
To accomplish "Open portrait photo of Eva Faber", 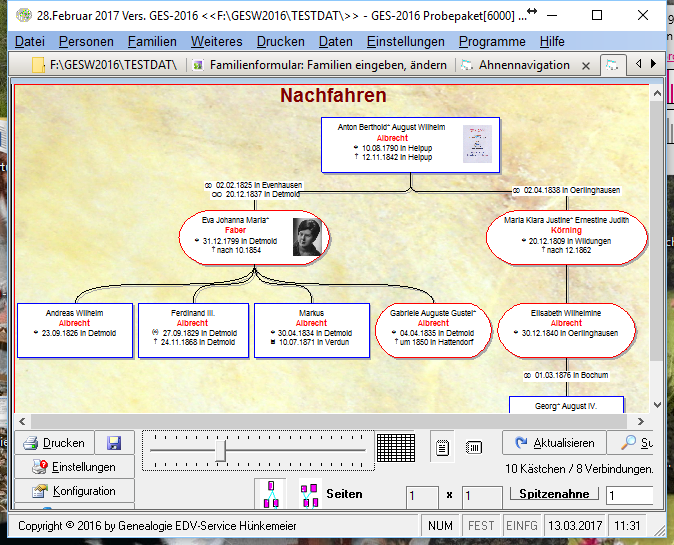I will click(307, 237).
